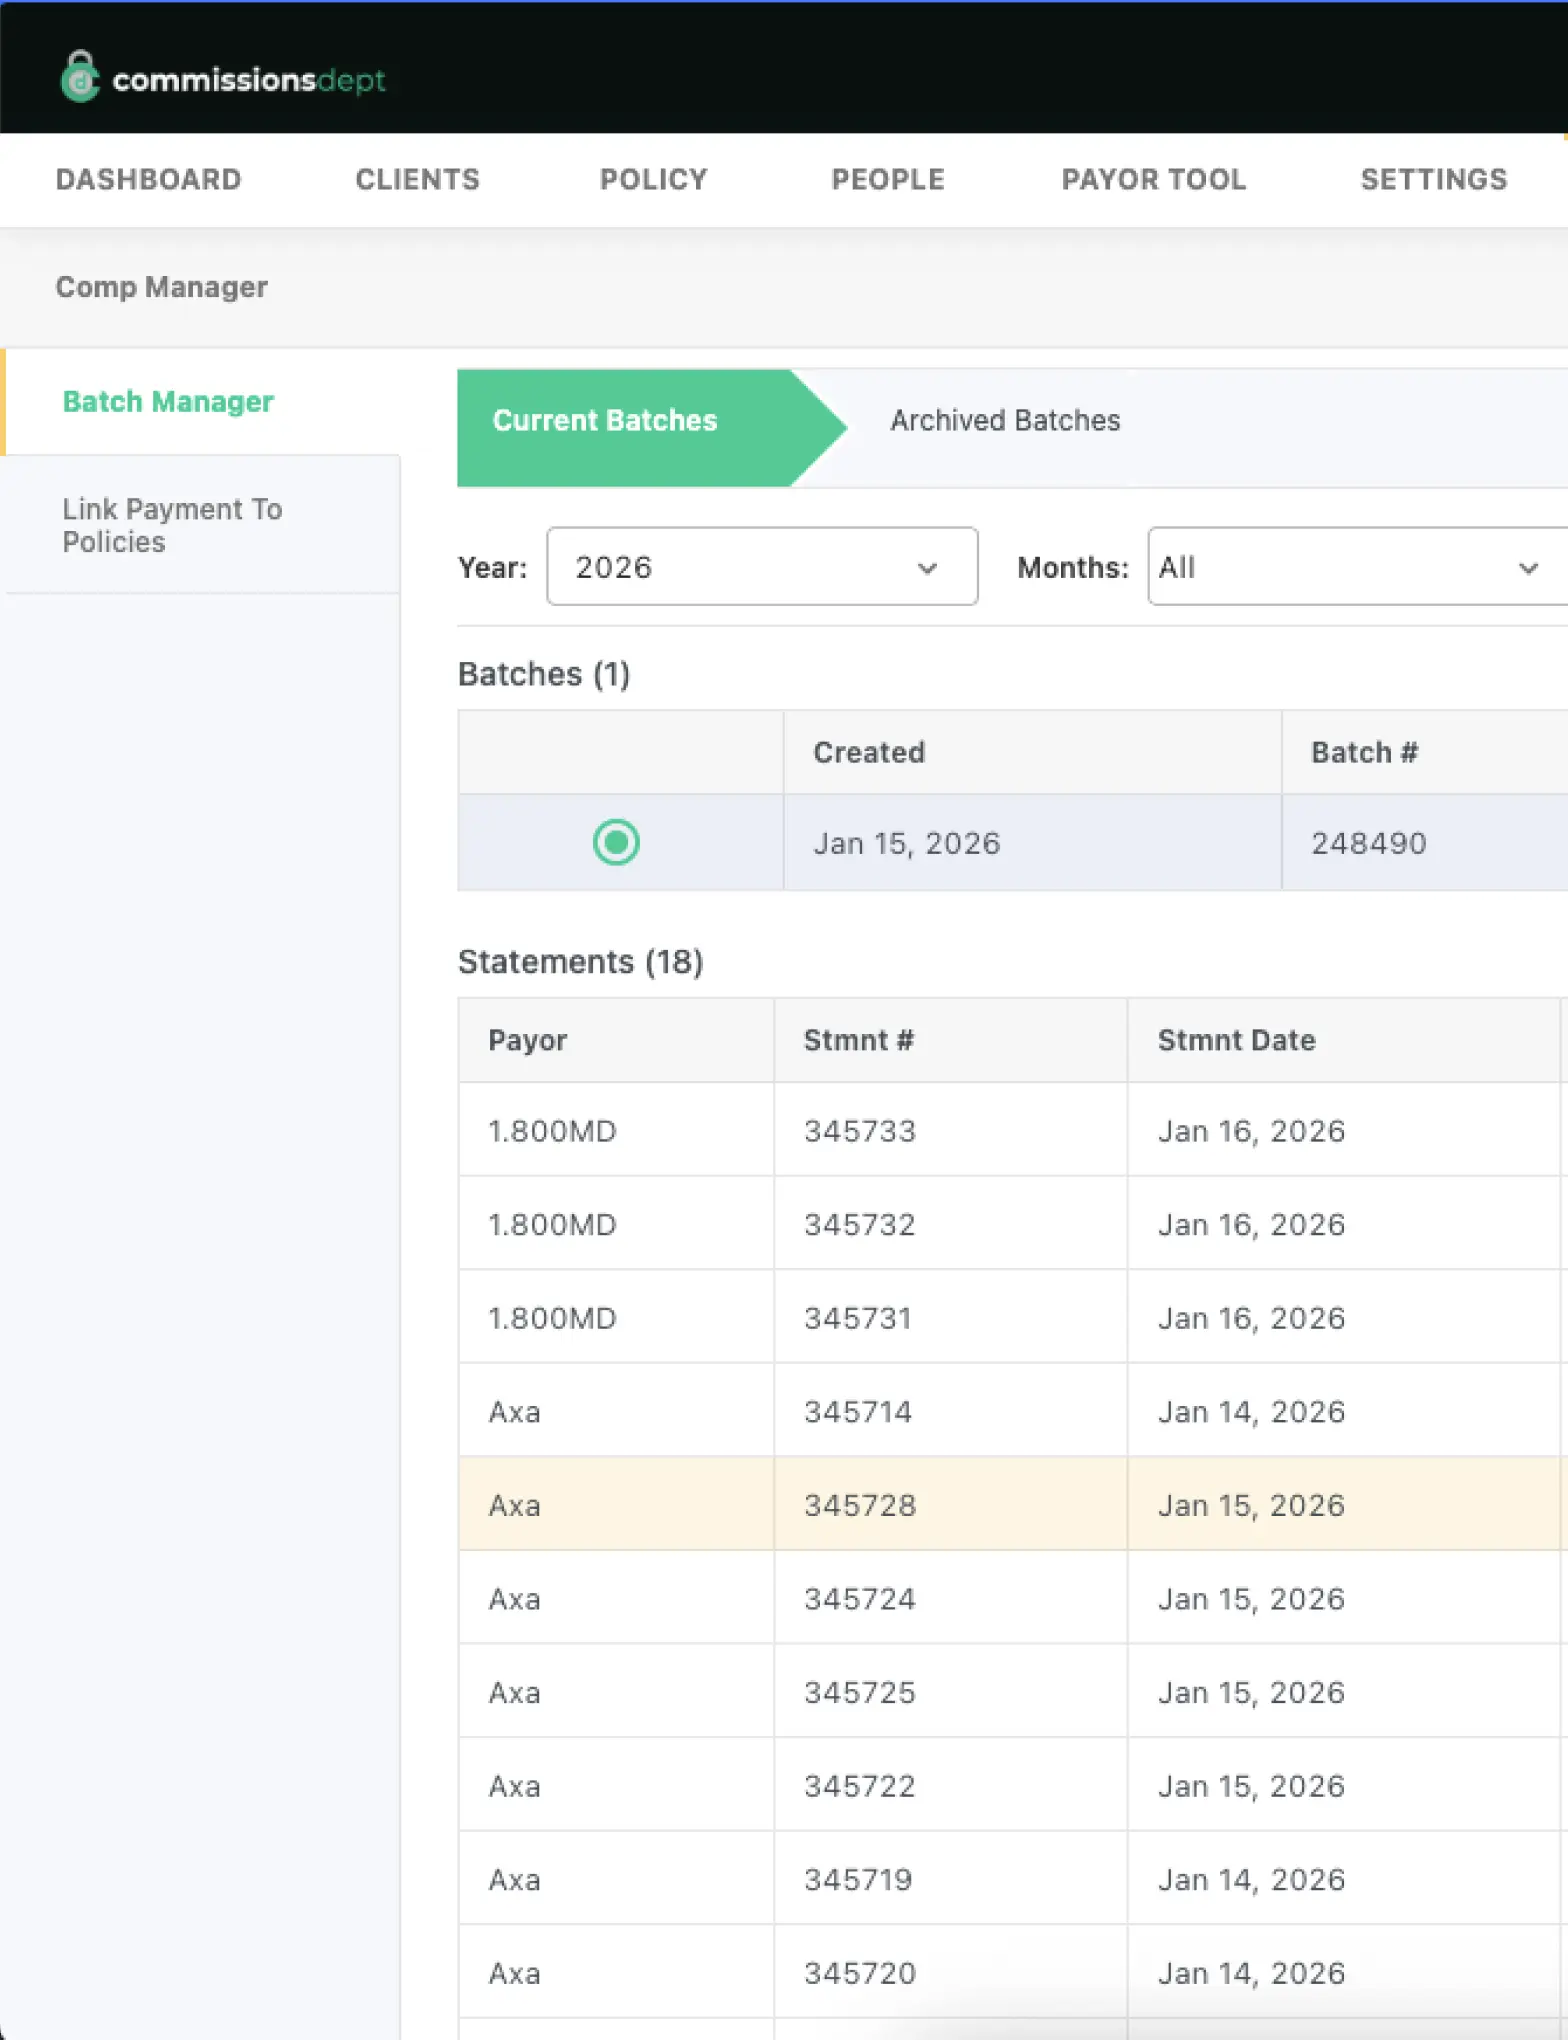Open the Settings menu
This screenshot has width=1568, height=2040.
[x=1433, y=179]
